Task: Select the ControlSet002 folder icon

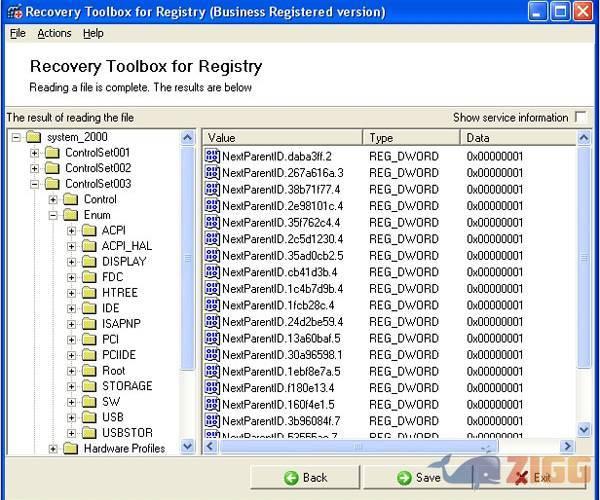Action: (x=52, y=168)
